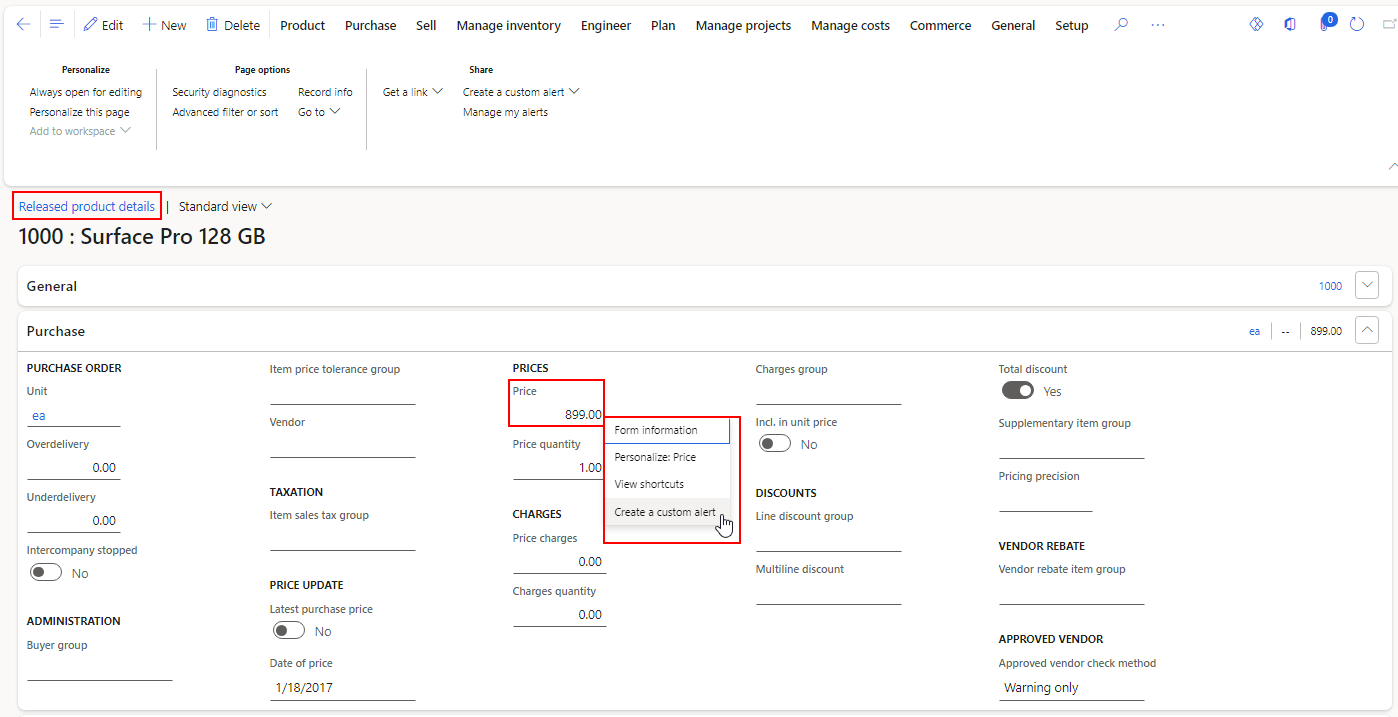
Task: Select Create a custom alert context entry
Action: coord(667,512)
